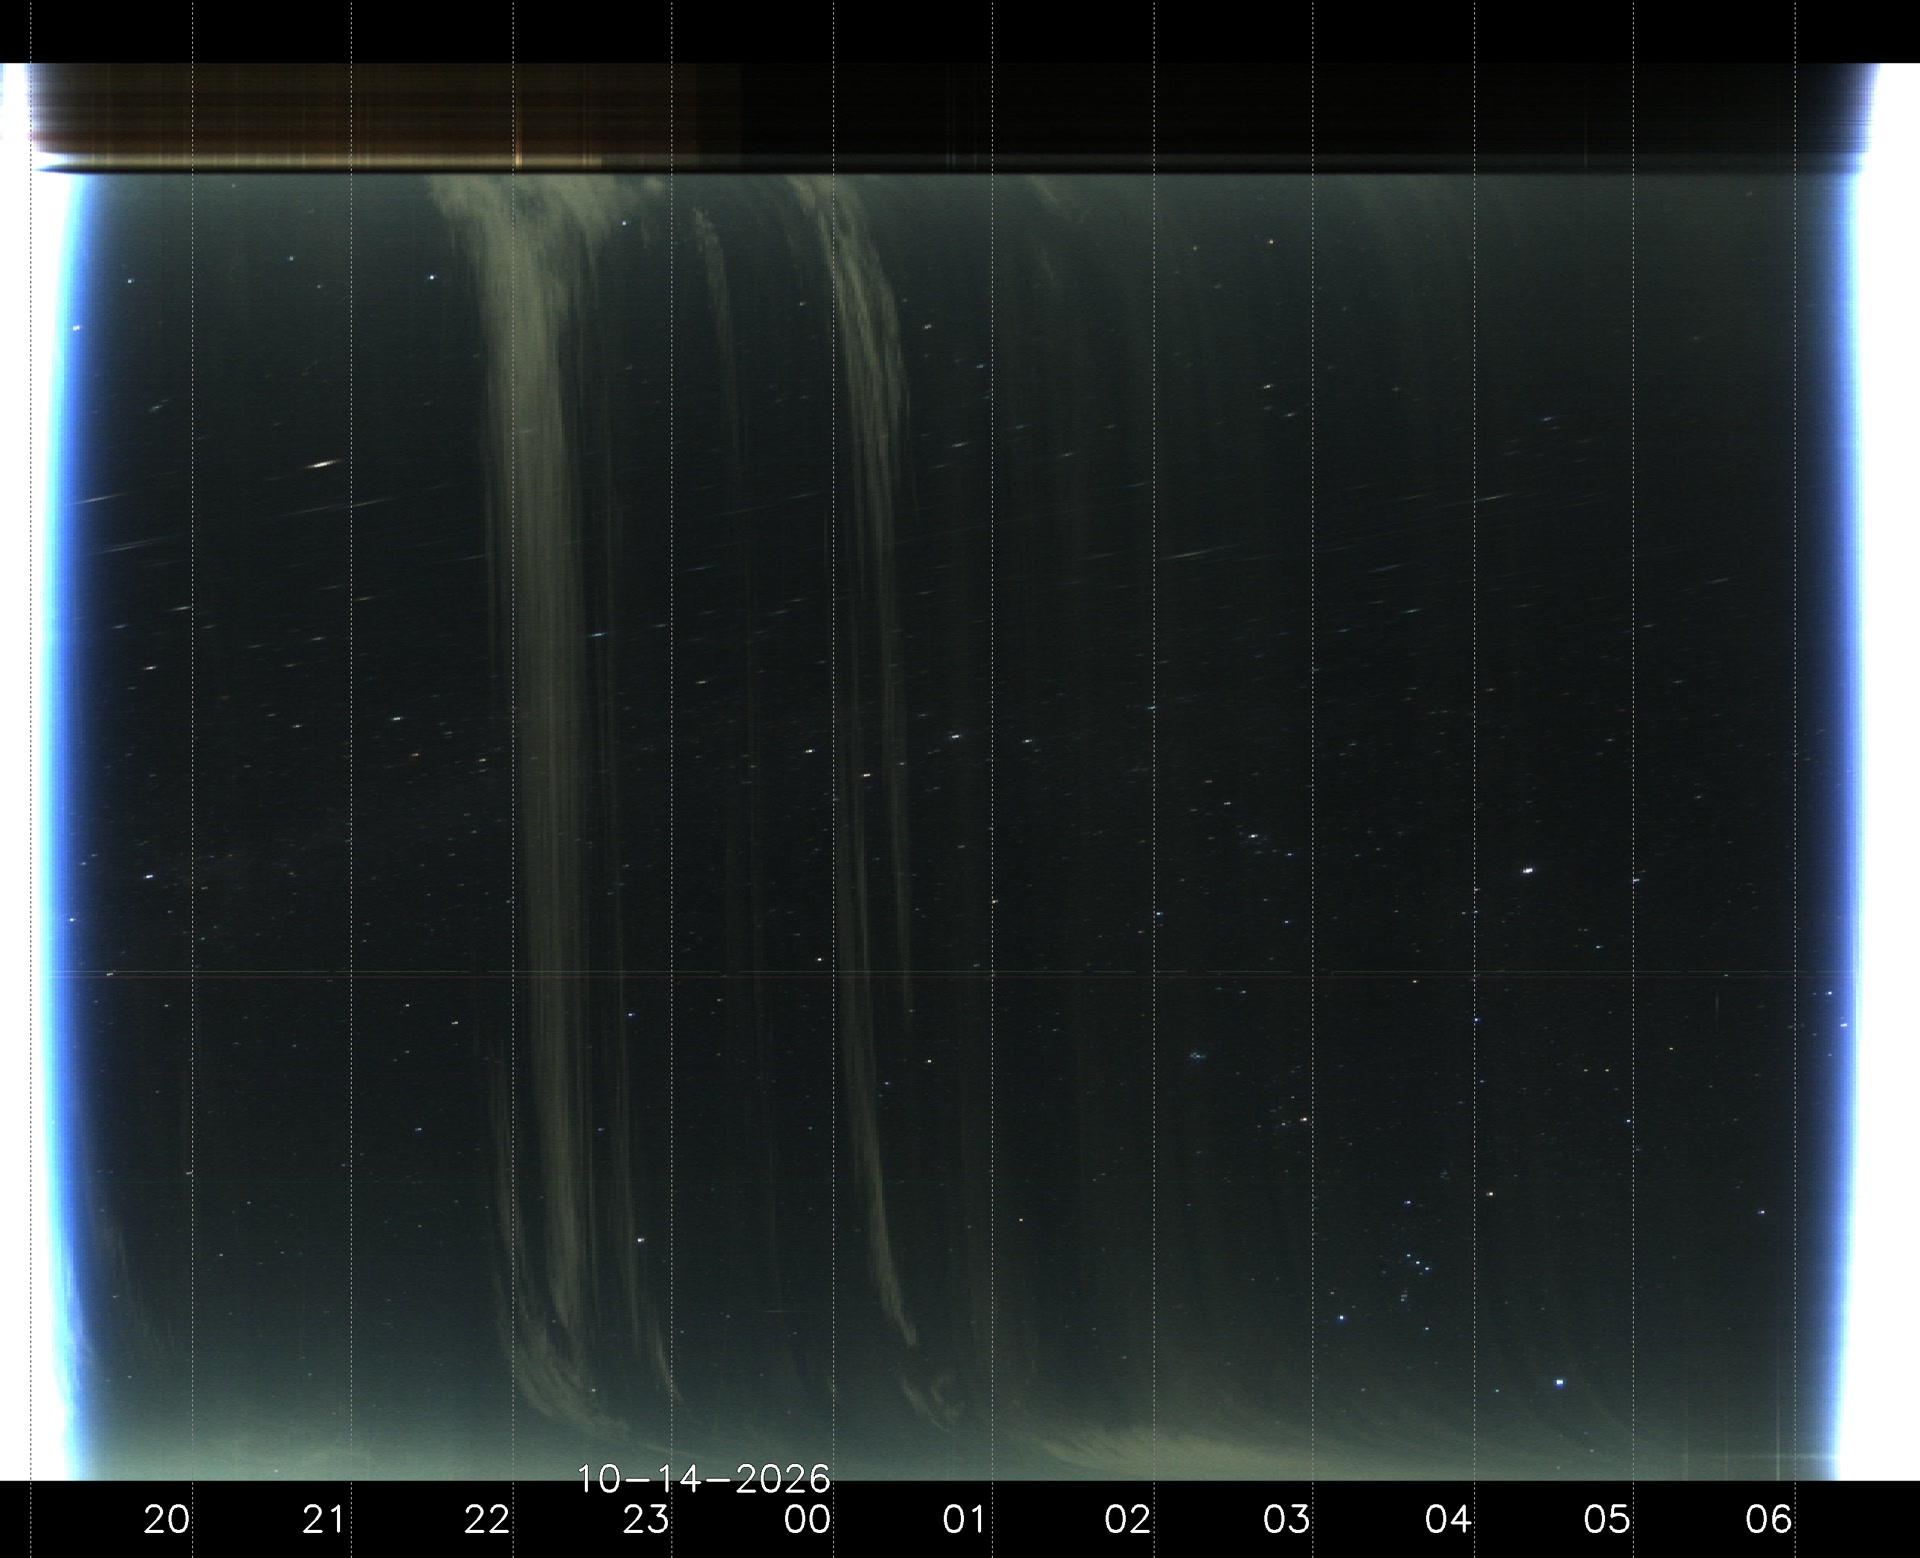Click the 20 hour label

click(166, 1520)
